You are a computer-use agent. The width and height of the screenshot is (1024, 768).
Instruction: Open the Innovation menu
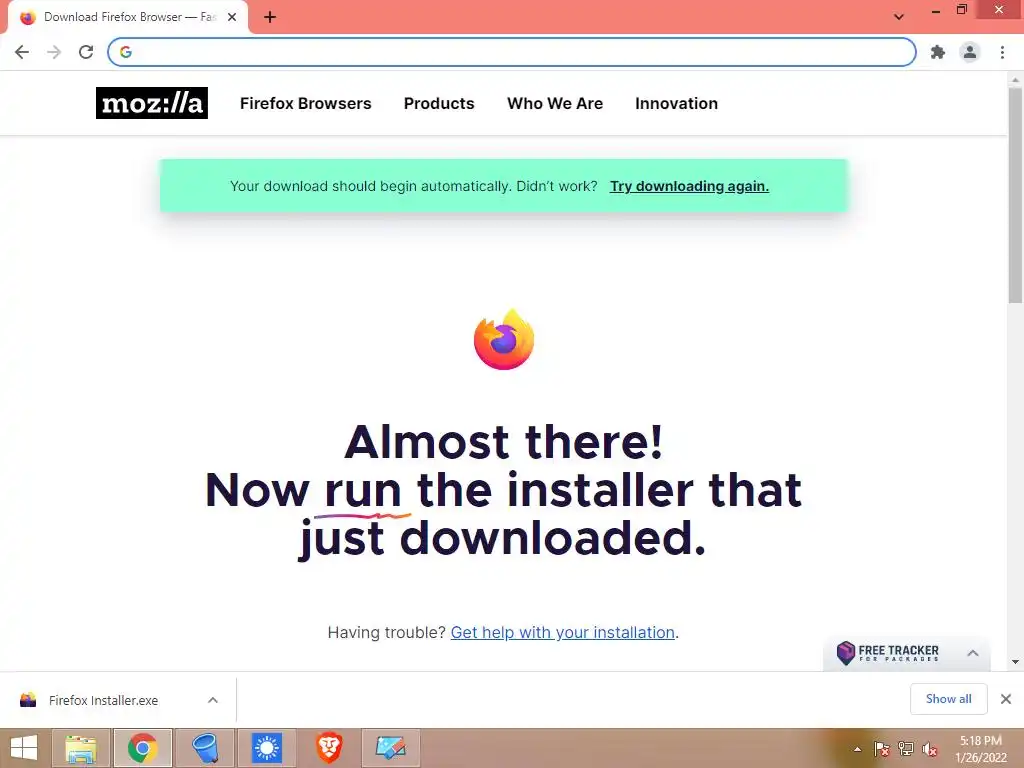677,103
